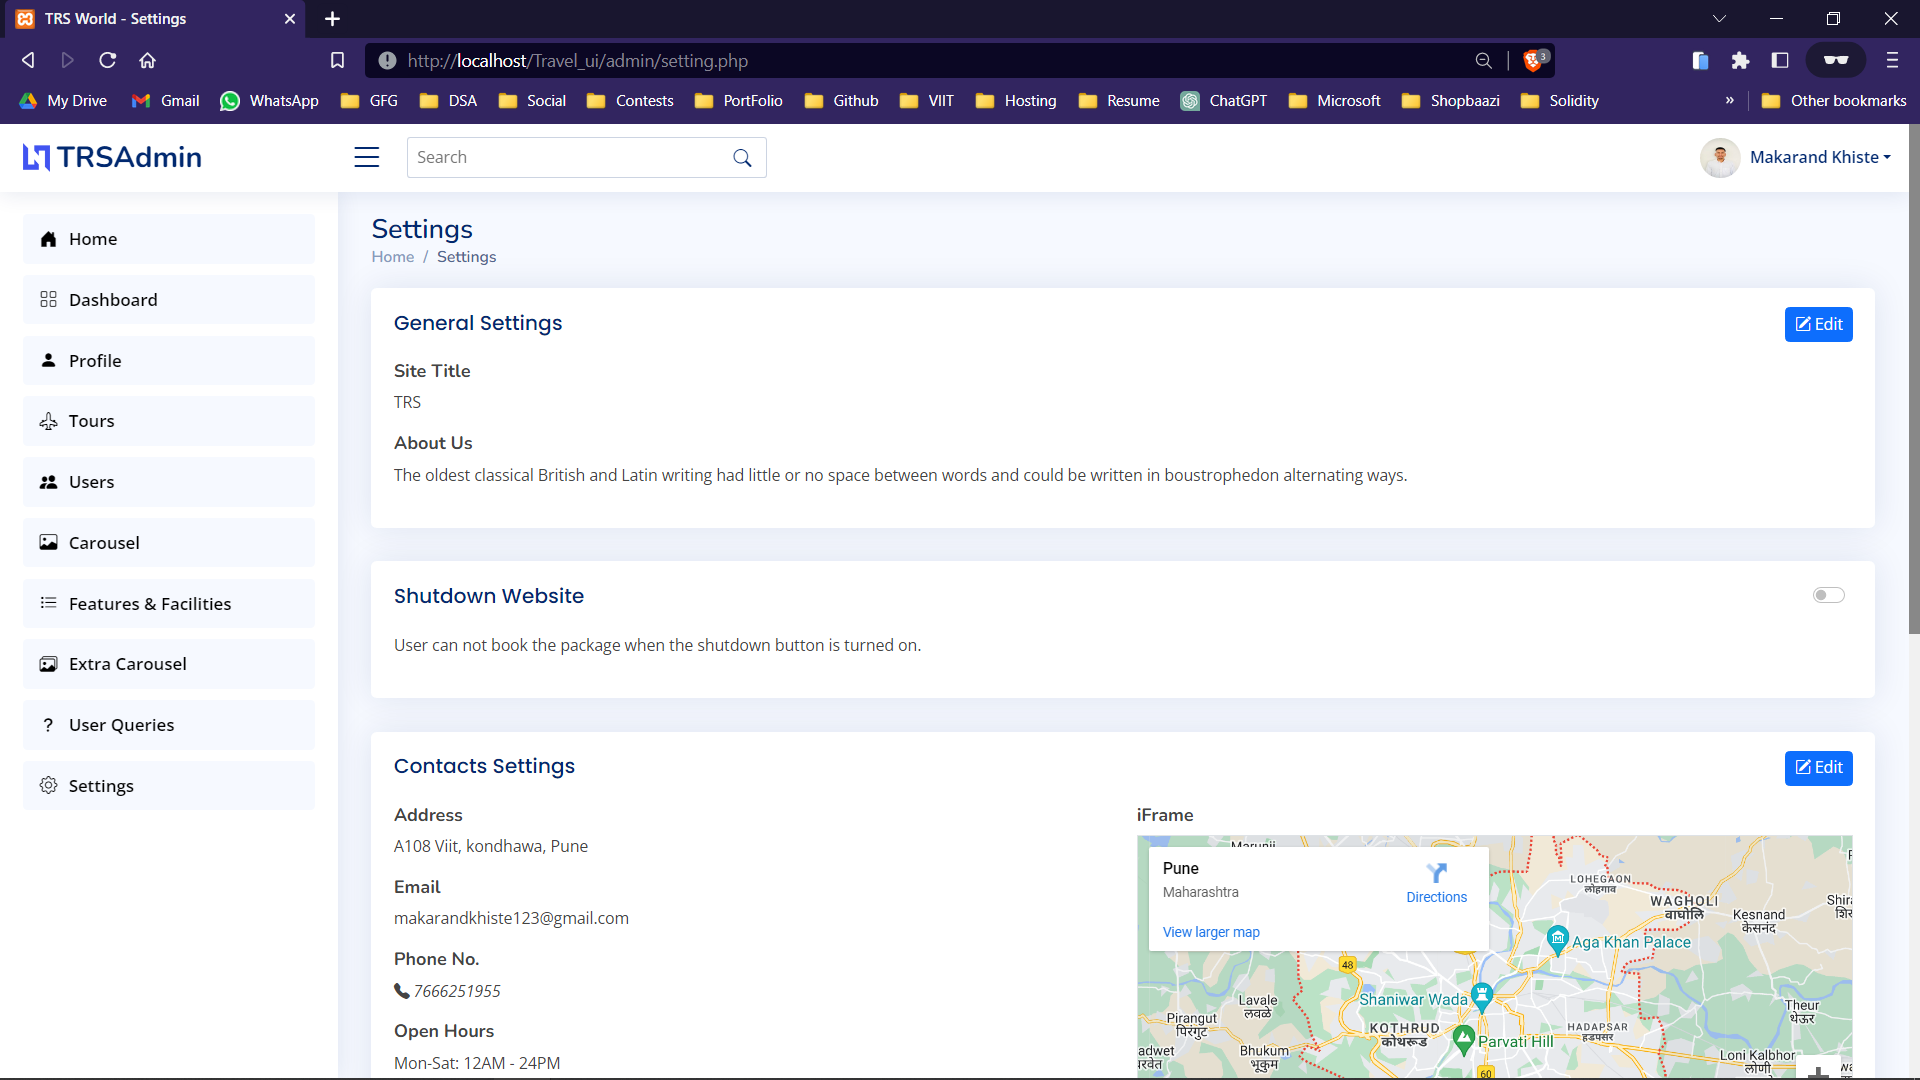Open Other bookmarks folder
Screen dimensions: 1920x1080
(x=1834, y=101)
